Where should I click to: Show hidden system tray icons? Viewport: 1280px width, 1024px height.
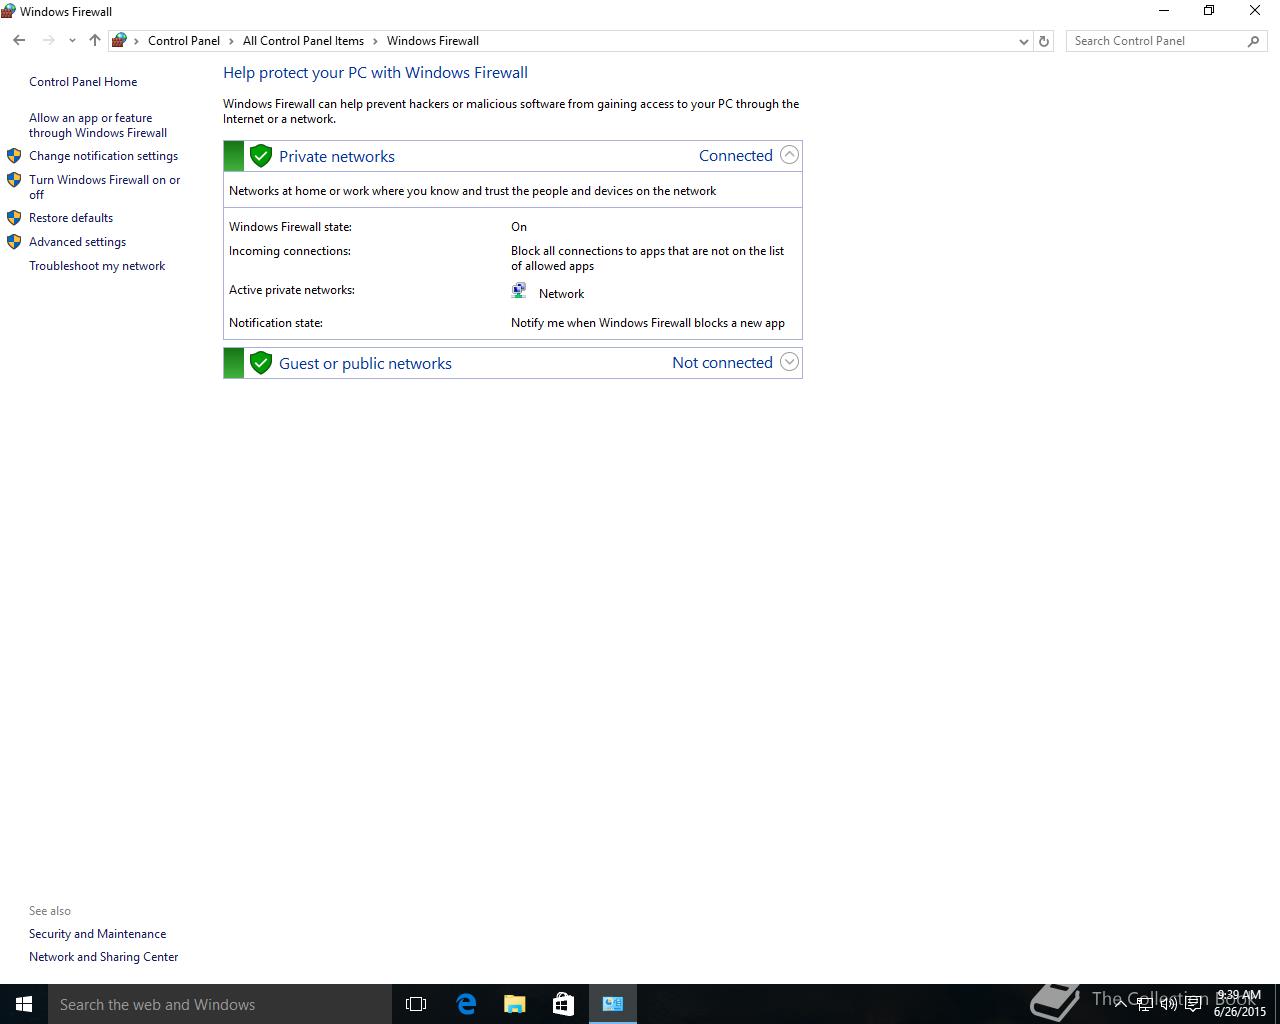(x=1121, y=1004)
